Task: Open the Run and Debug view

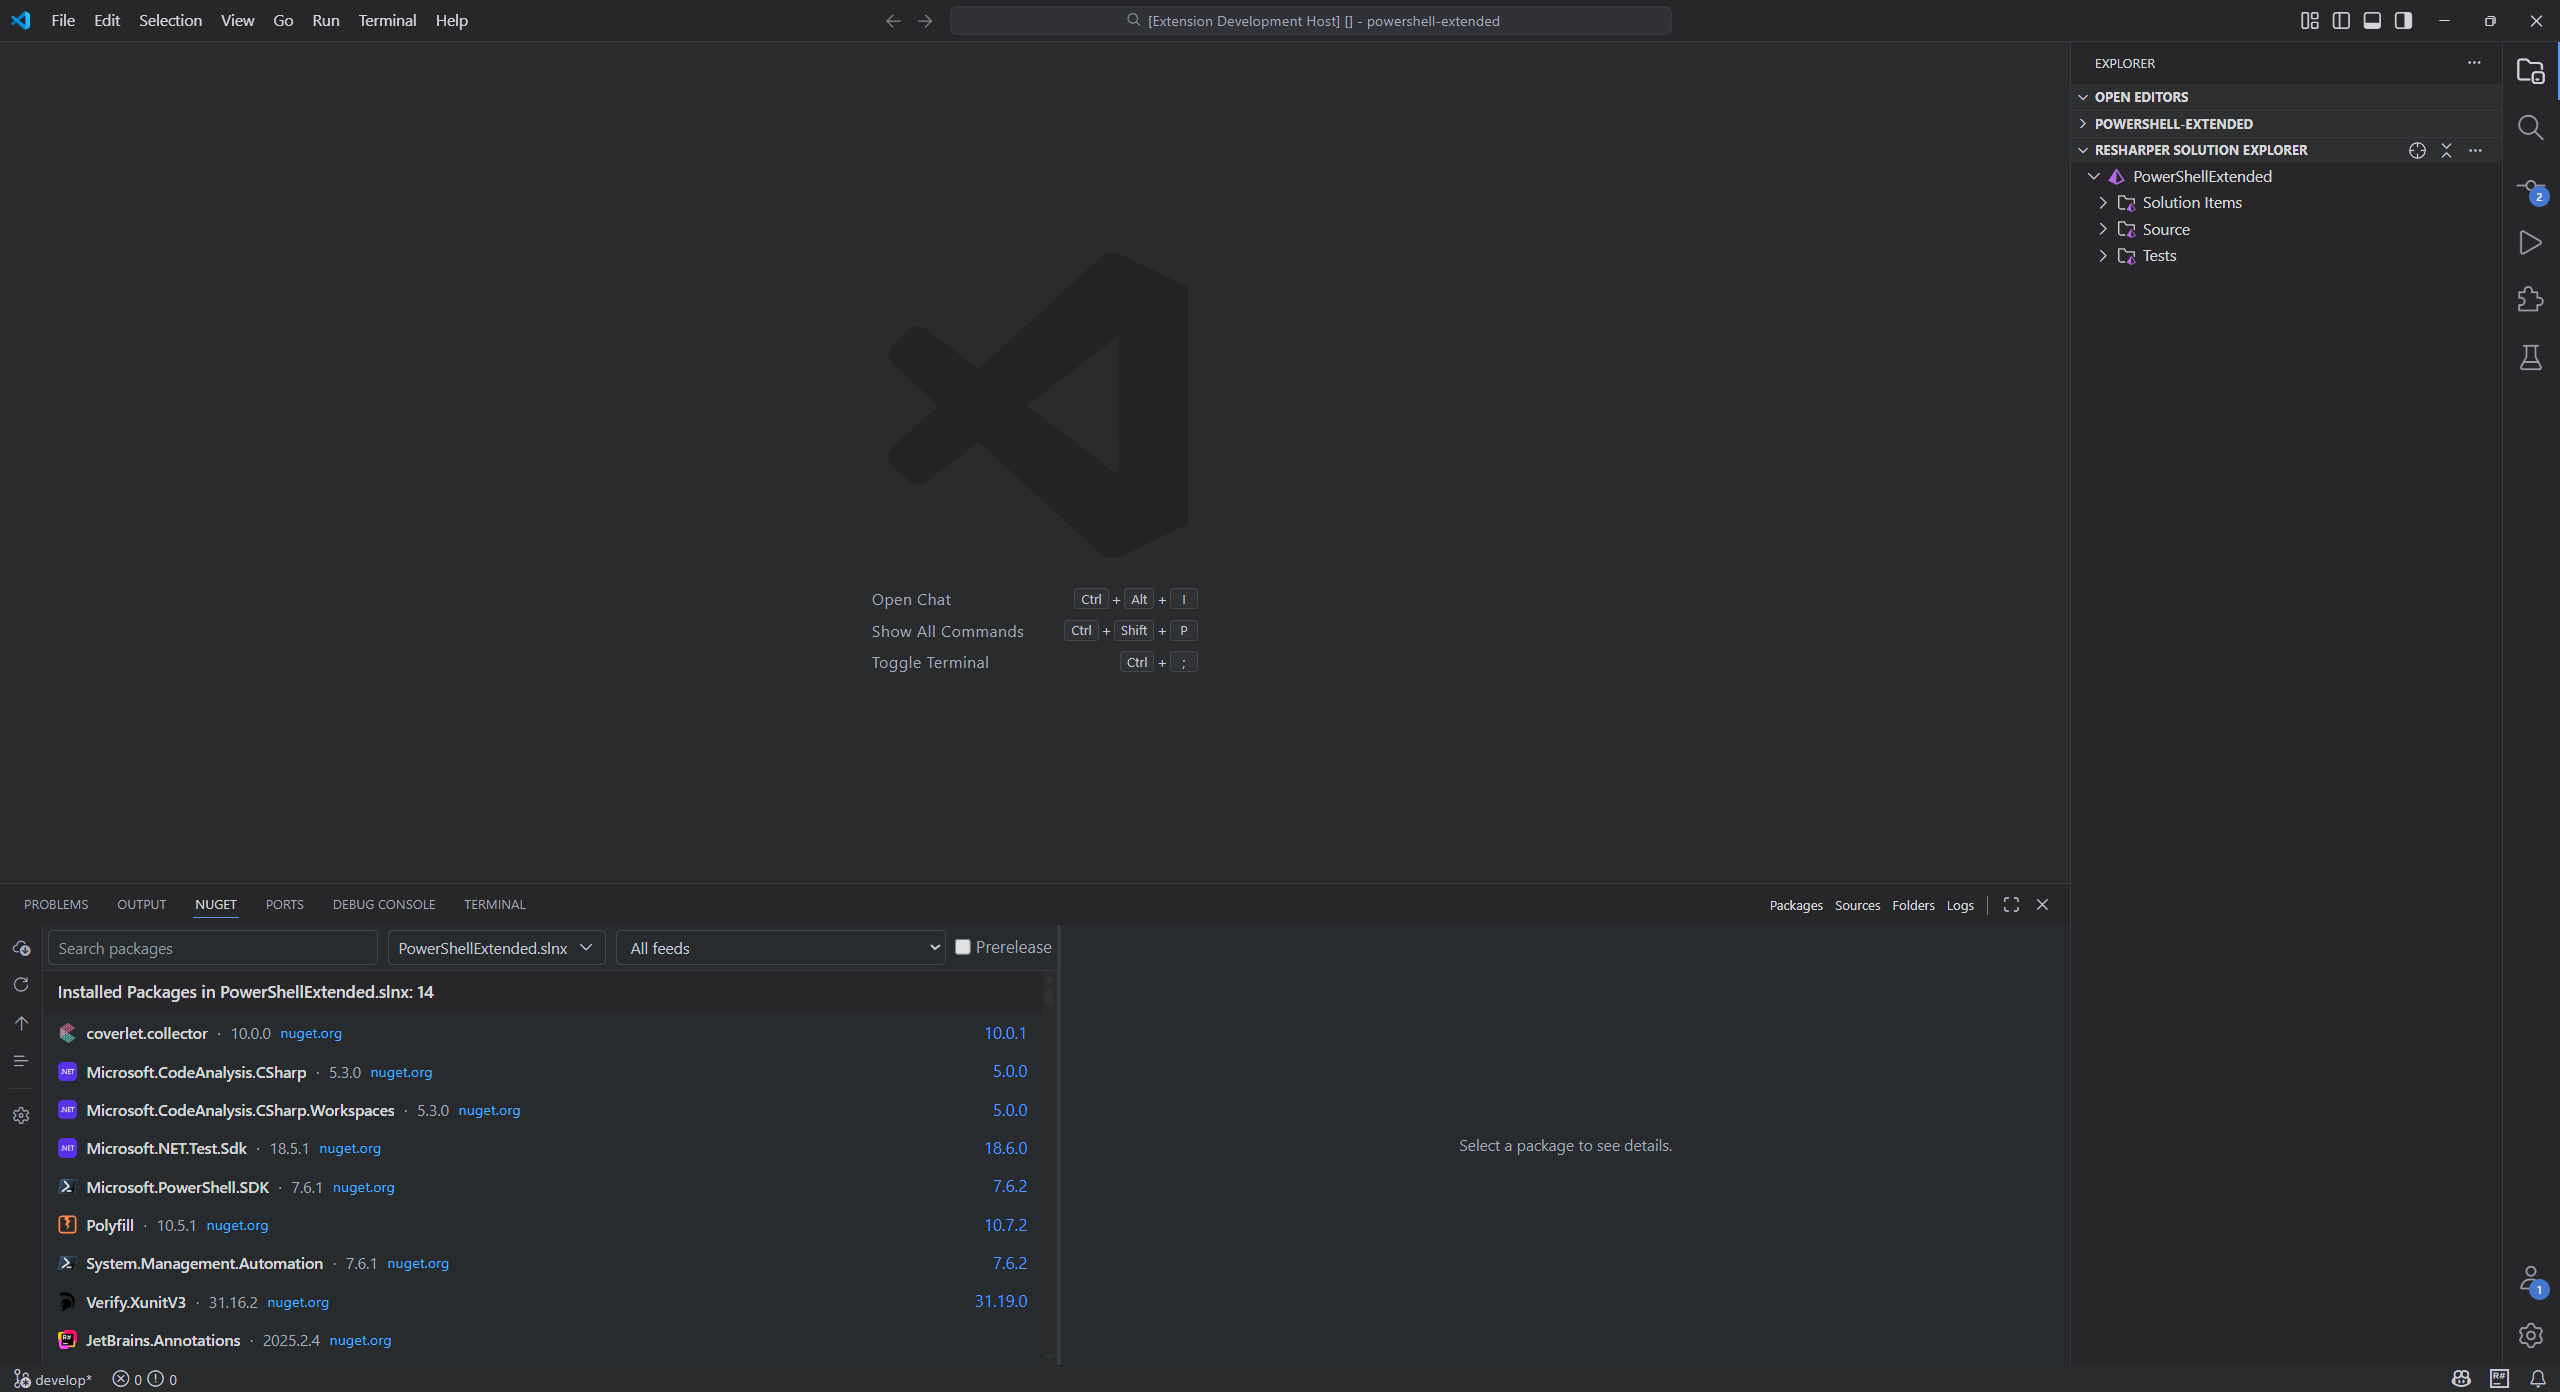Action: tap(2530, 243)
